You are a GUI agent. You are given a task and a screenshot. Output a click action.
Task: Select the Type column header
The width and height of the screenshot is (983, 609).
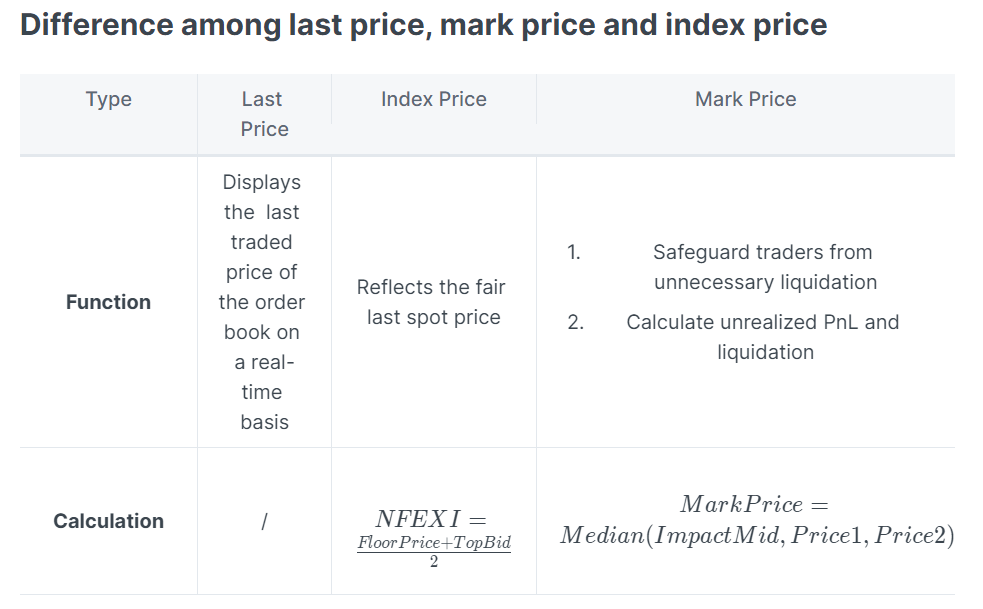(x=109, y=99)
